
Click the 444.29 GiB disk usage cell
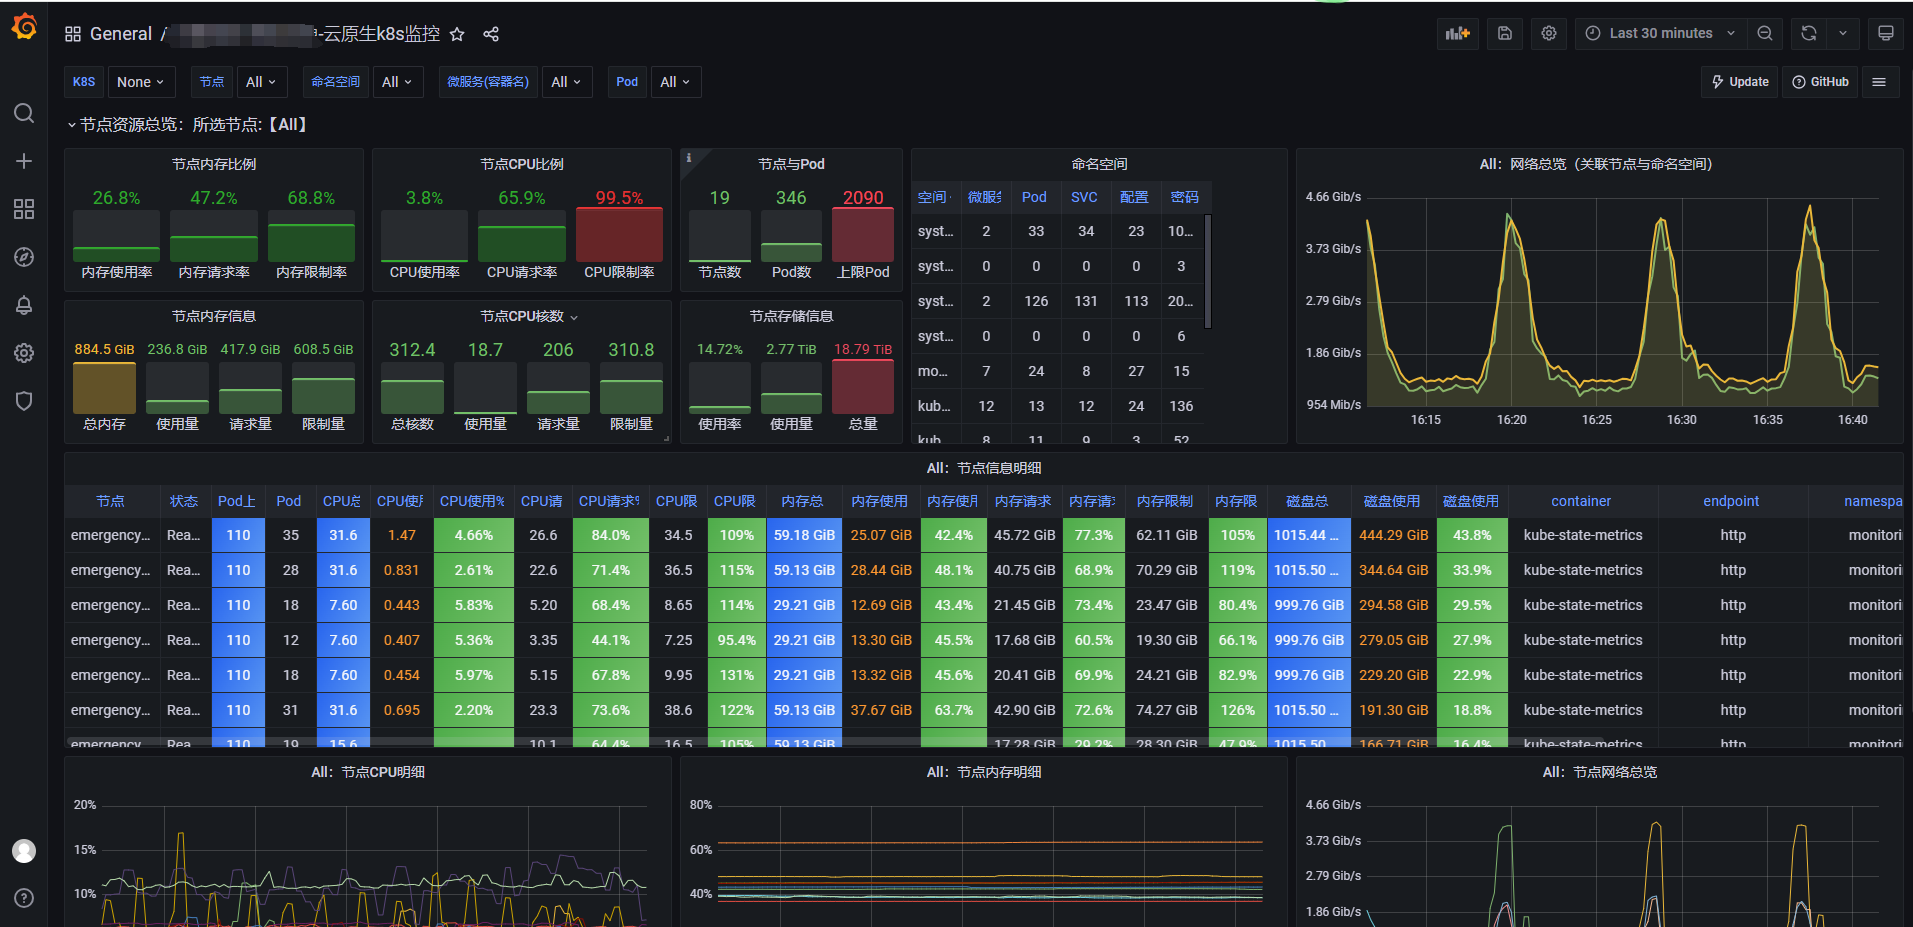click(x=1393, y=535)
